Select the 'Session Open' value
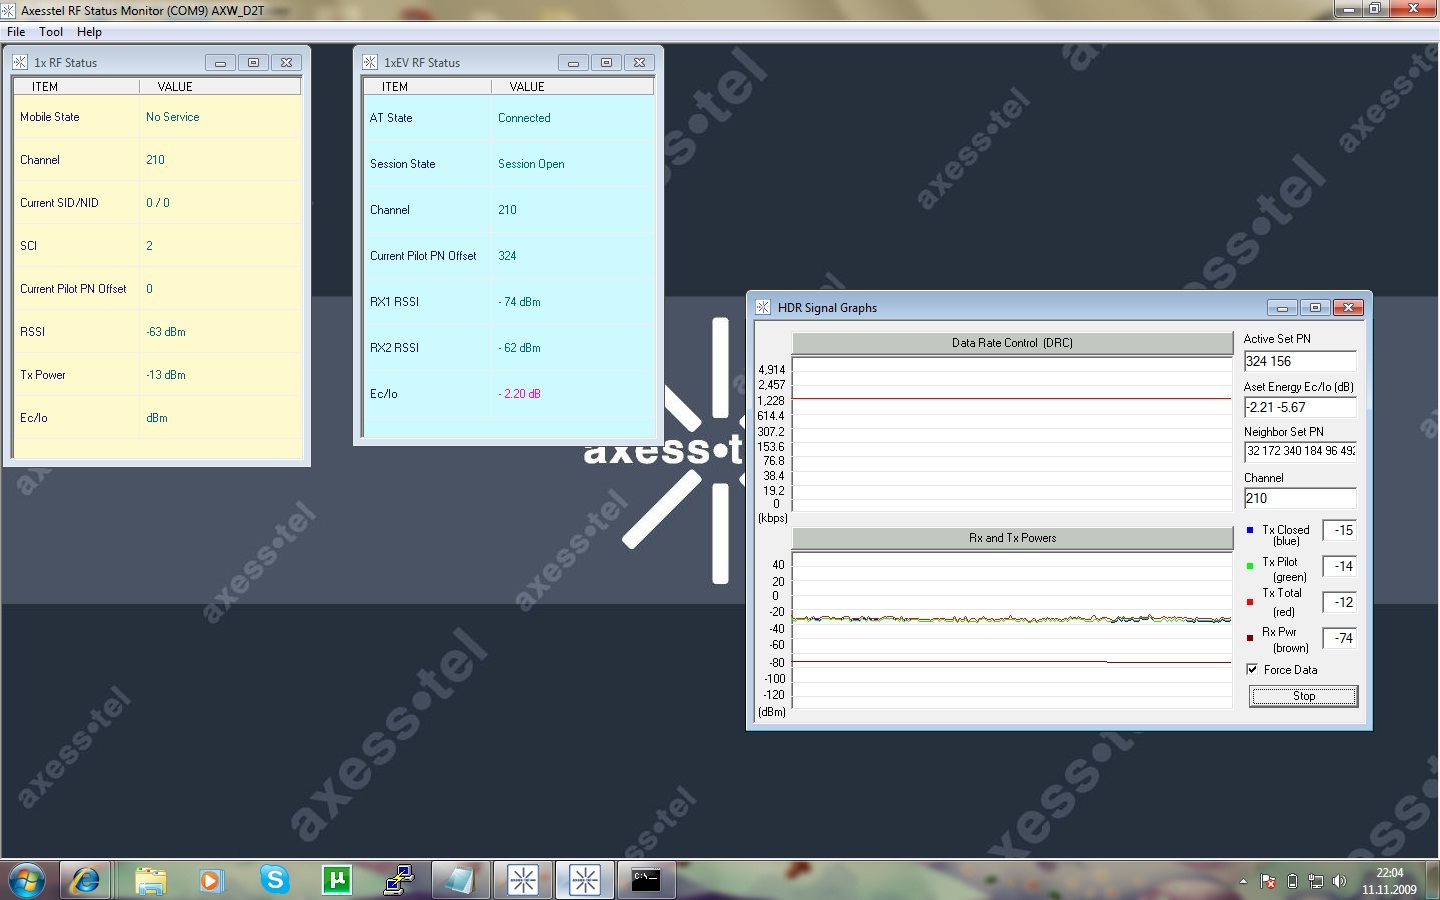 [x=531, y=164]
